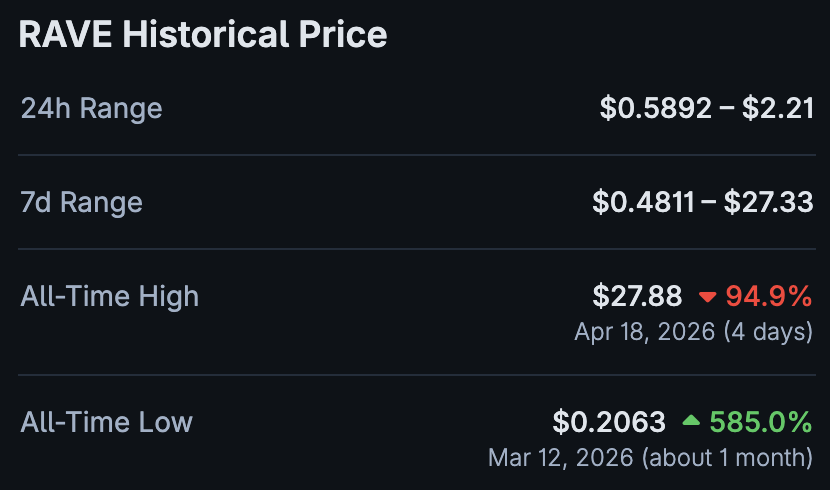The height and width of the screenshot is (490, 830).
Task: Select the 7d Range label
Action: [81, 203]
